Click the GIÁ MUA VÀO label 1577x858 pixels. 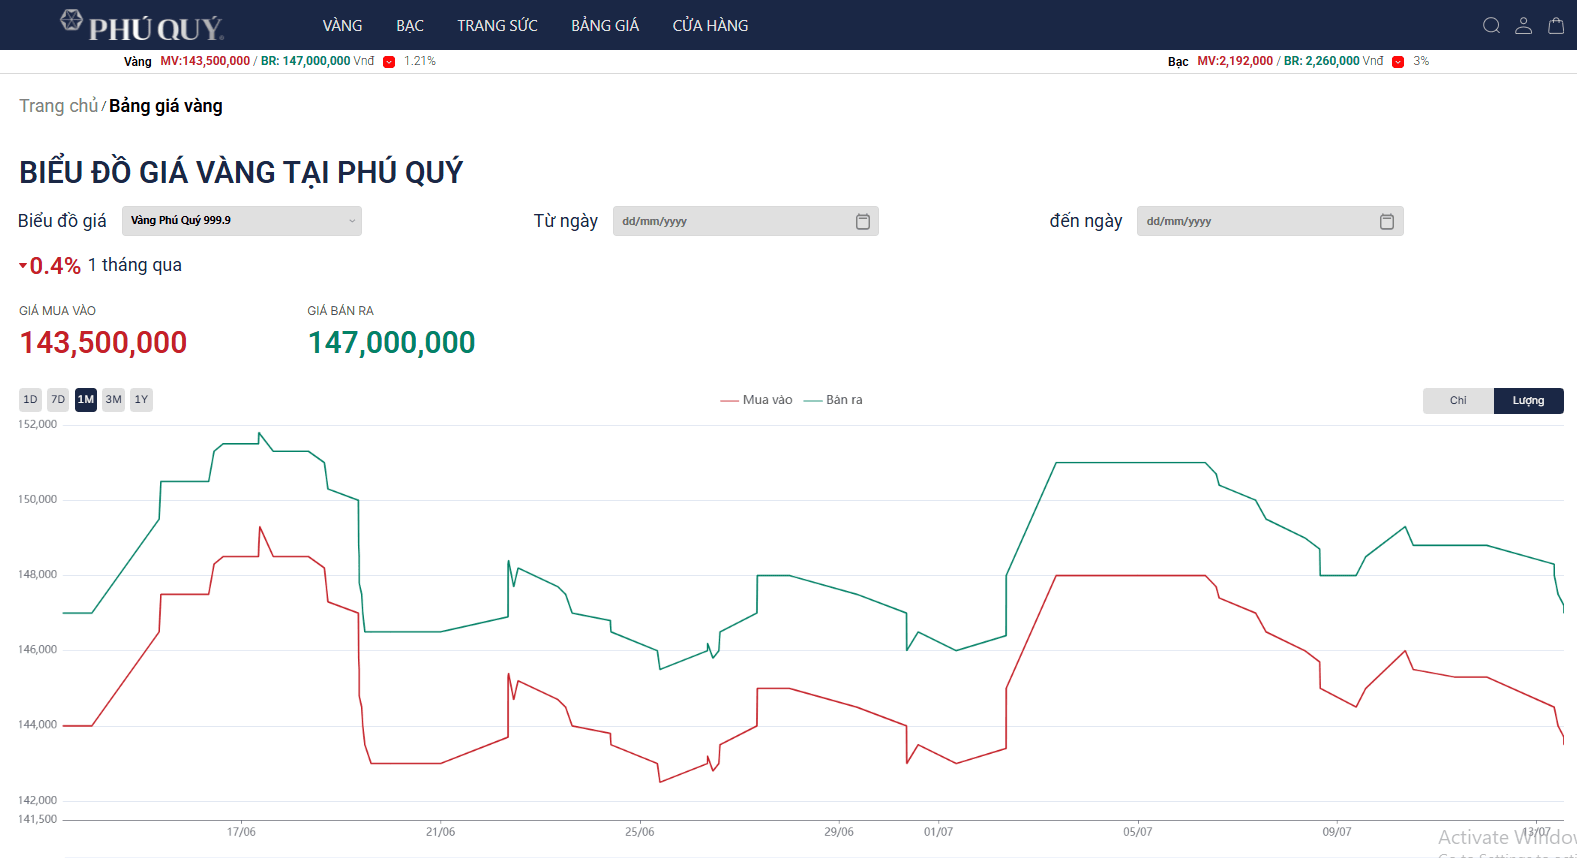tap(58, 311)
